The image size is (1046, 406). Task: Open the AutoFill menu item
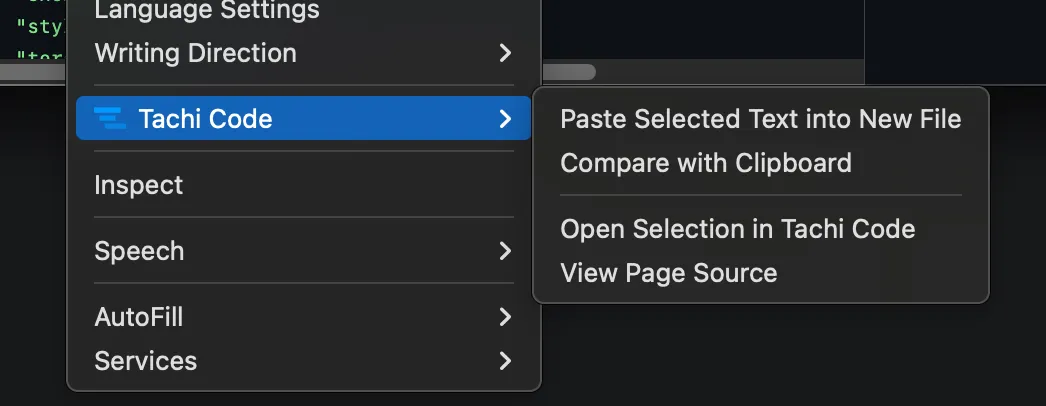tap(139, 318)
